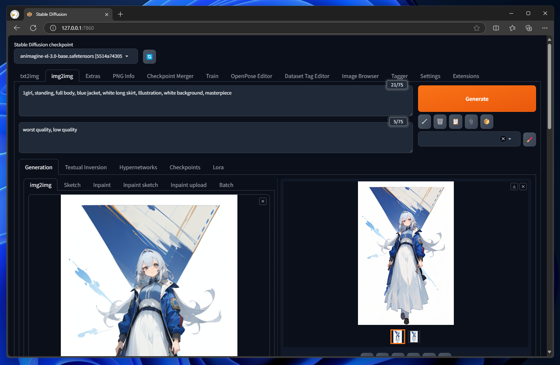Click the img2img source image canvas

point(149,275)
